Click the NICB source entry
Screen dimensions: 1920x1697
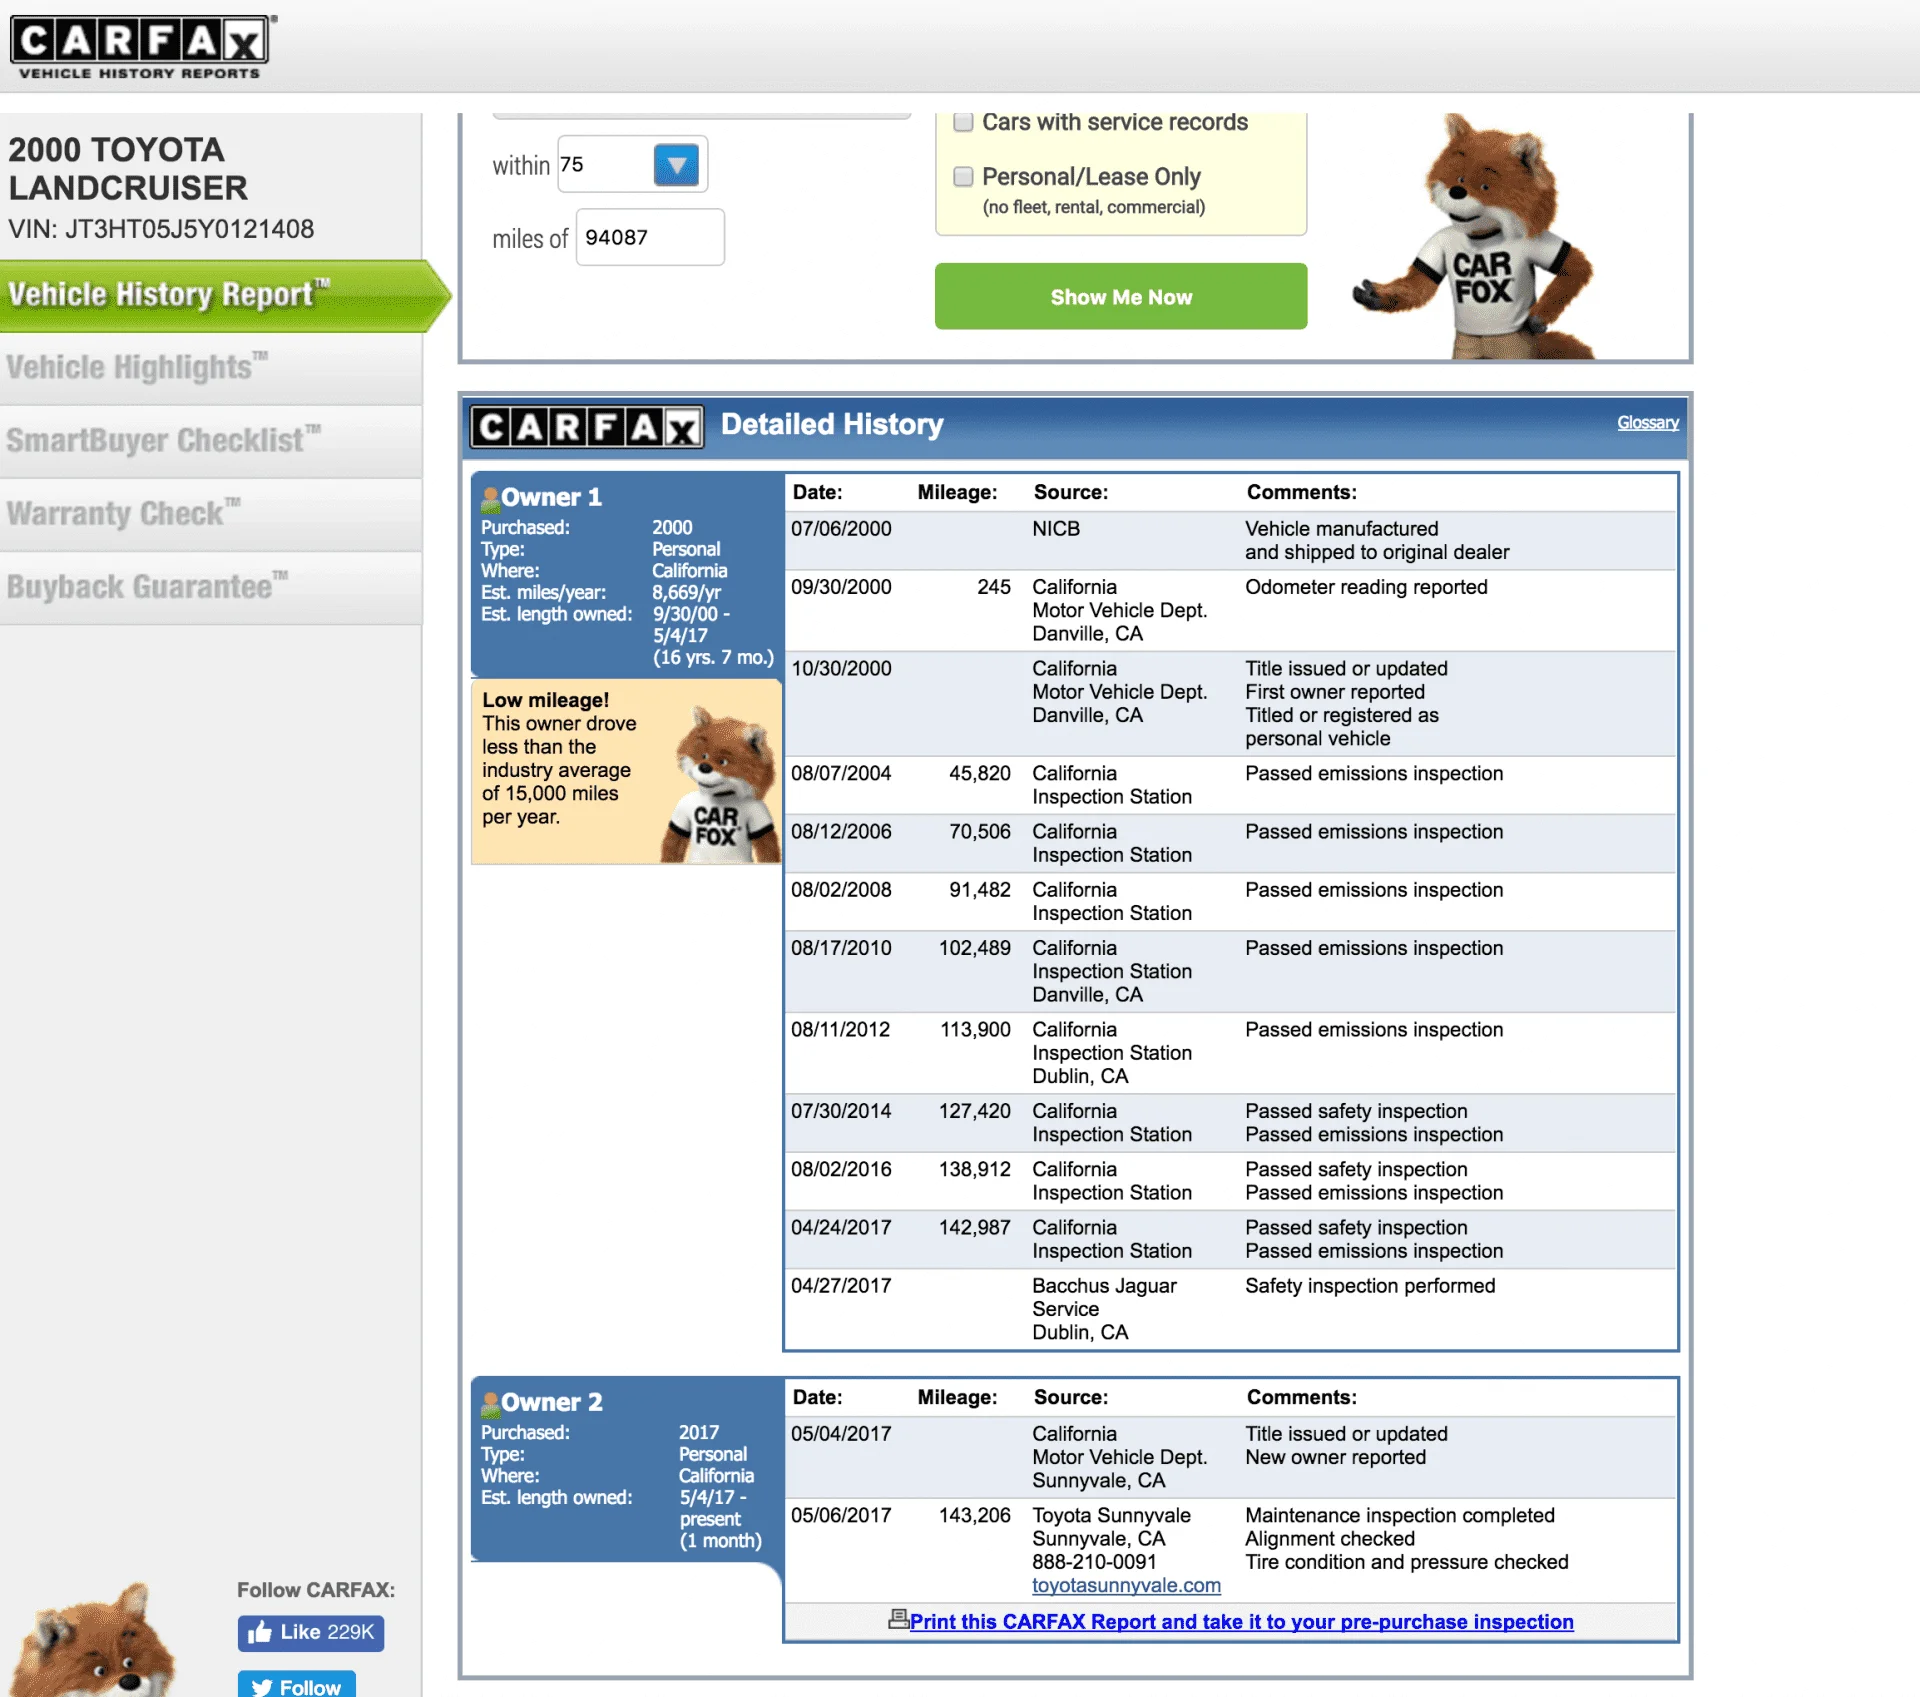click(x=1056, y=529)
